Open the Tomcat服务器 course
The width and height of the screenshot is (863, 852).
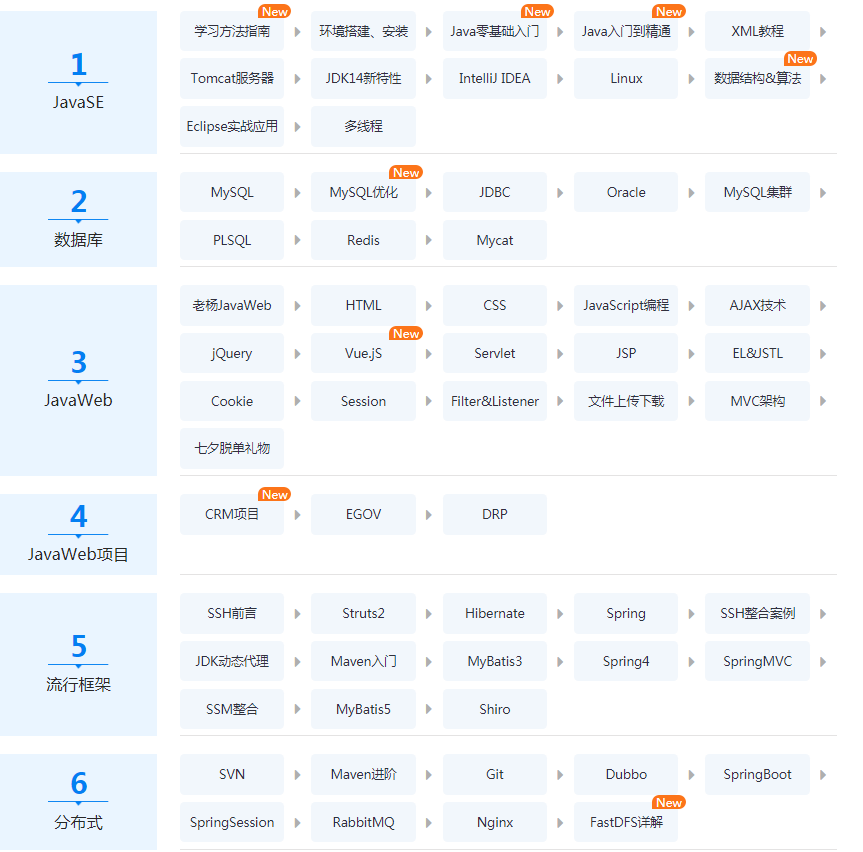coord(232,79)
